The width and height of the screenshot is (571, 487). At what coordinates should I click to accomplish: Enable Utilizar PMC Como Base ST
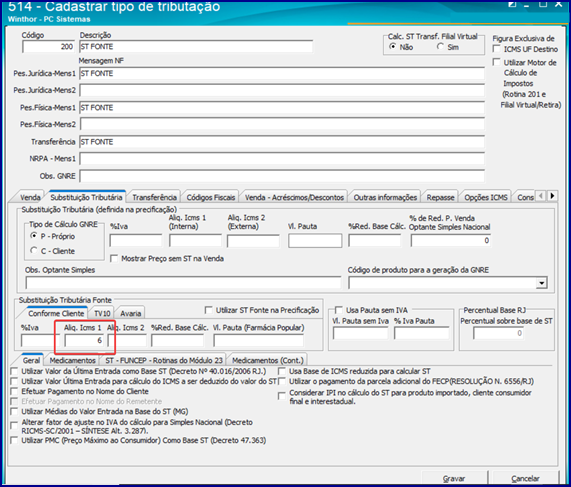[14, 441]
